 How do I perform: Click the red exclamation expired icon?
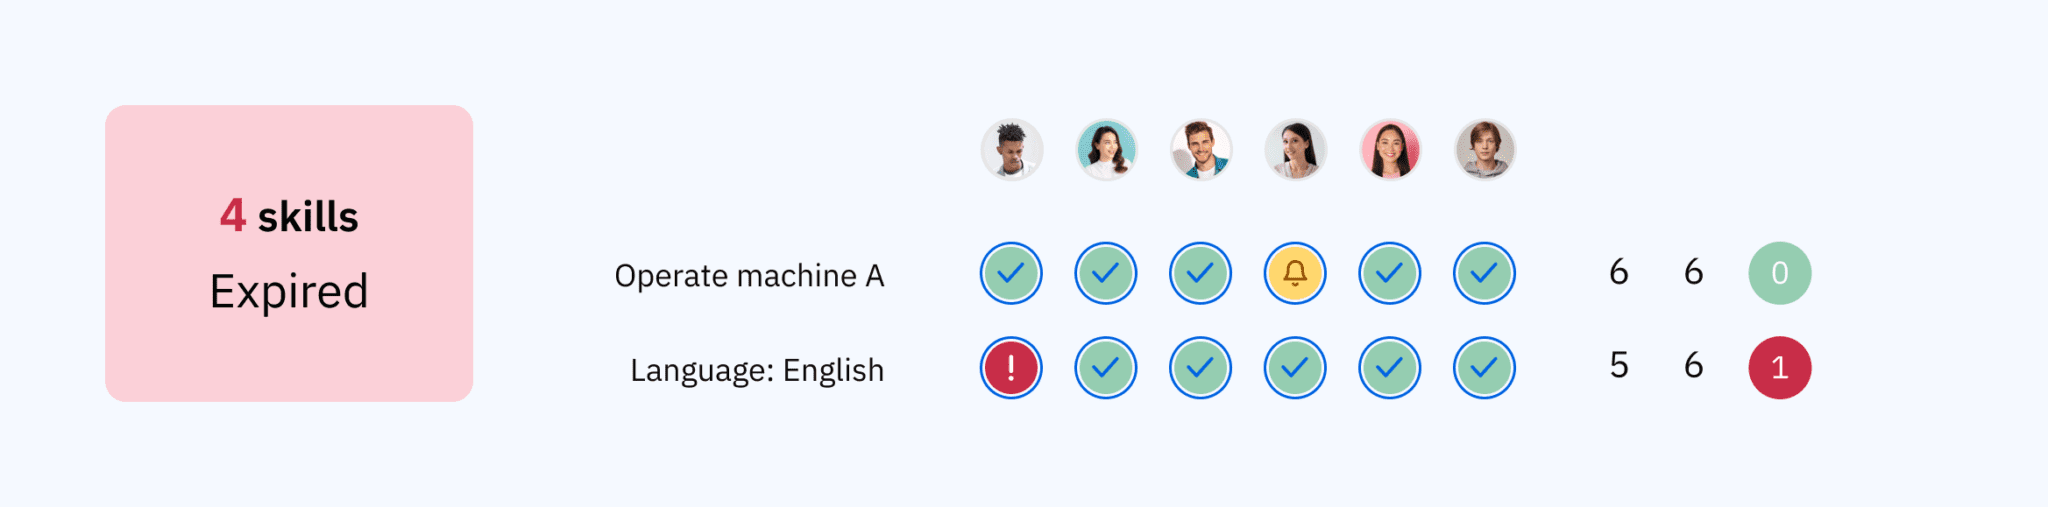pos(1011,368)
